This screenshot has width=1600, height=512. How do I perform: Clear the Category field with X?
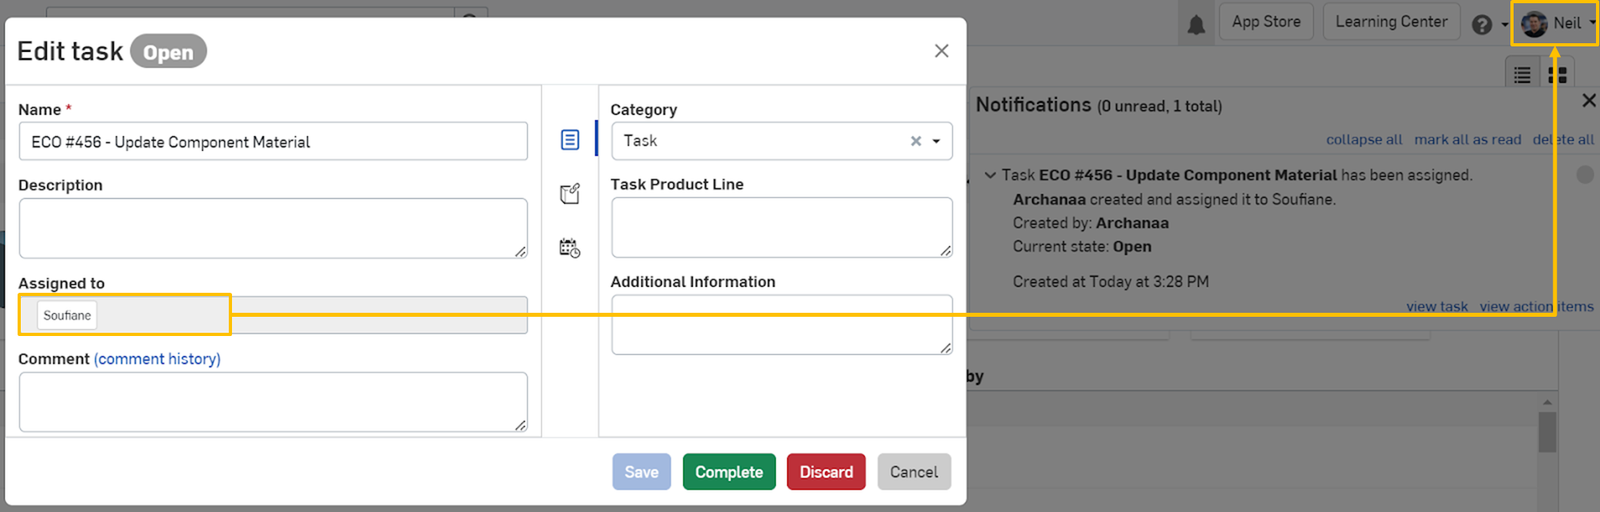(x=915, y=141)
